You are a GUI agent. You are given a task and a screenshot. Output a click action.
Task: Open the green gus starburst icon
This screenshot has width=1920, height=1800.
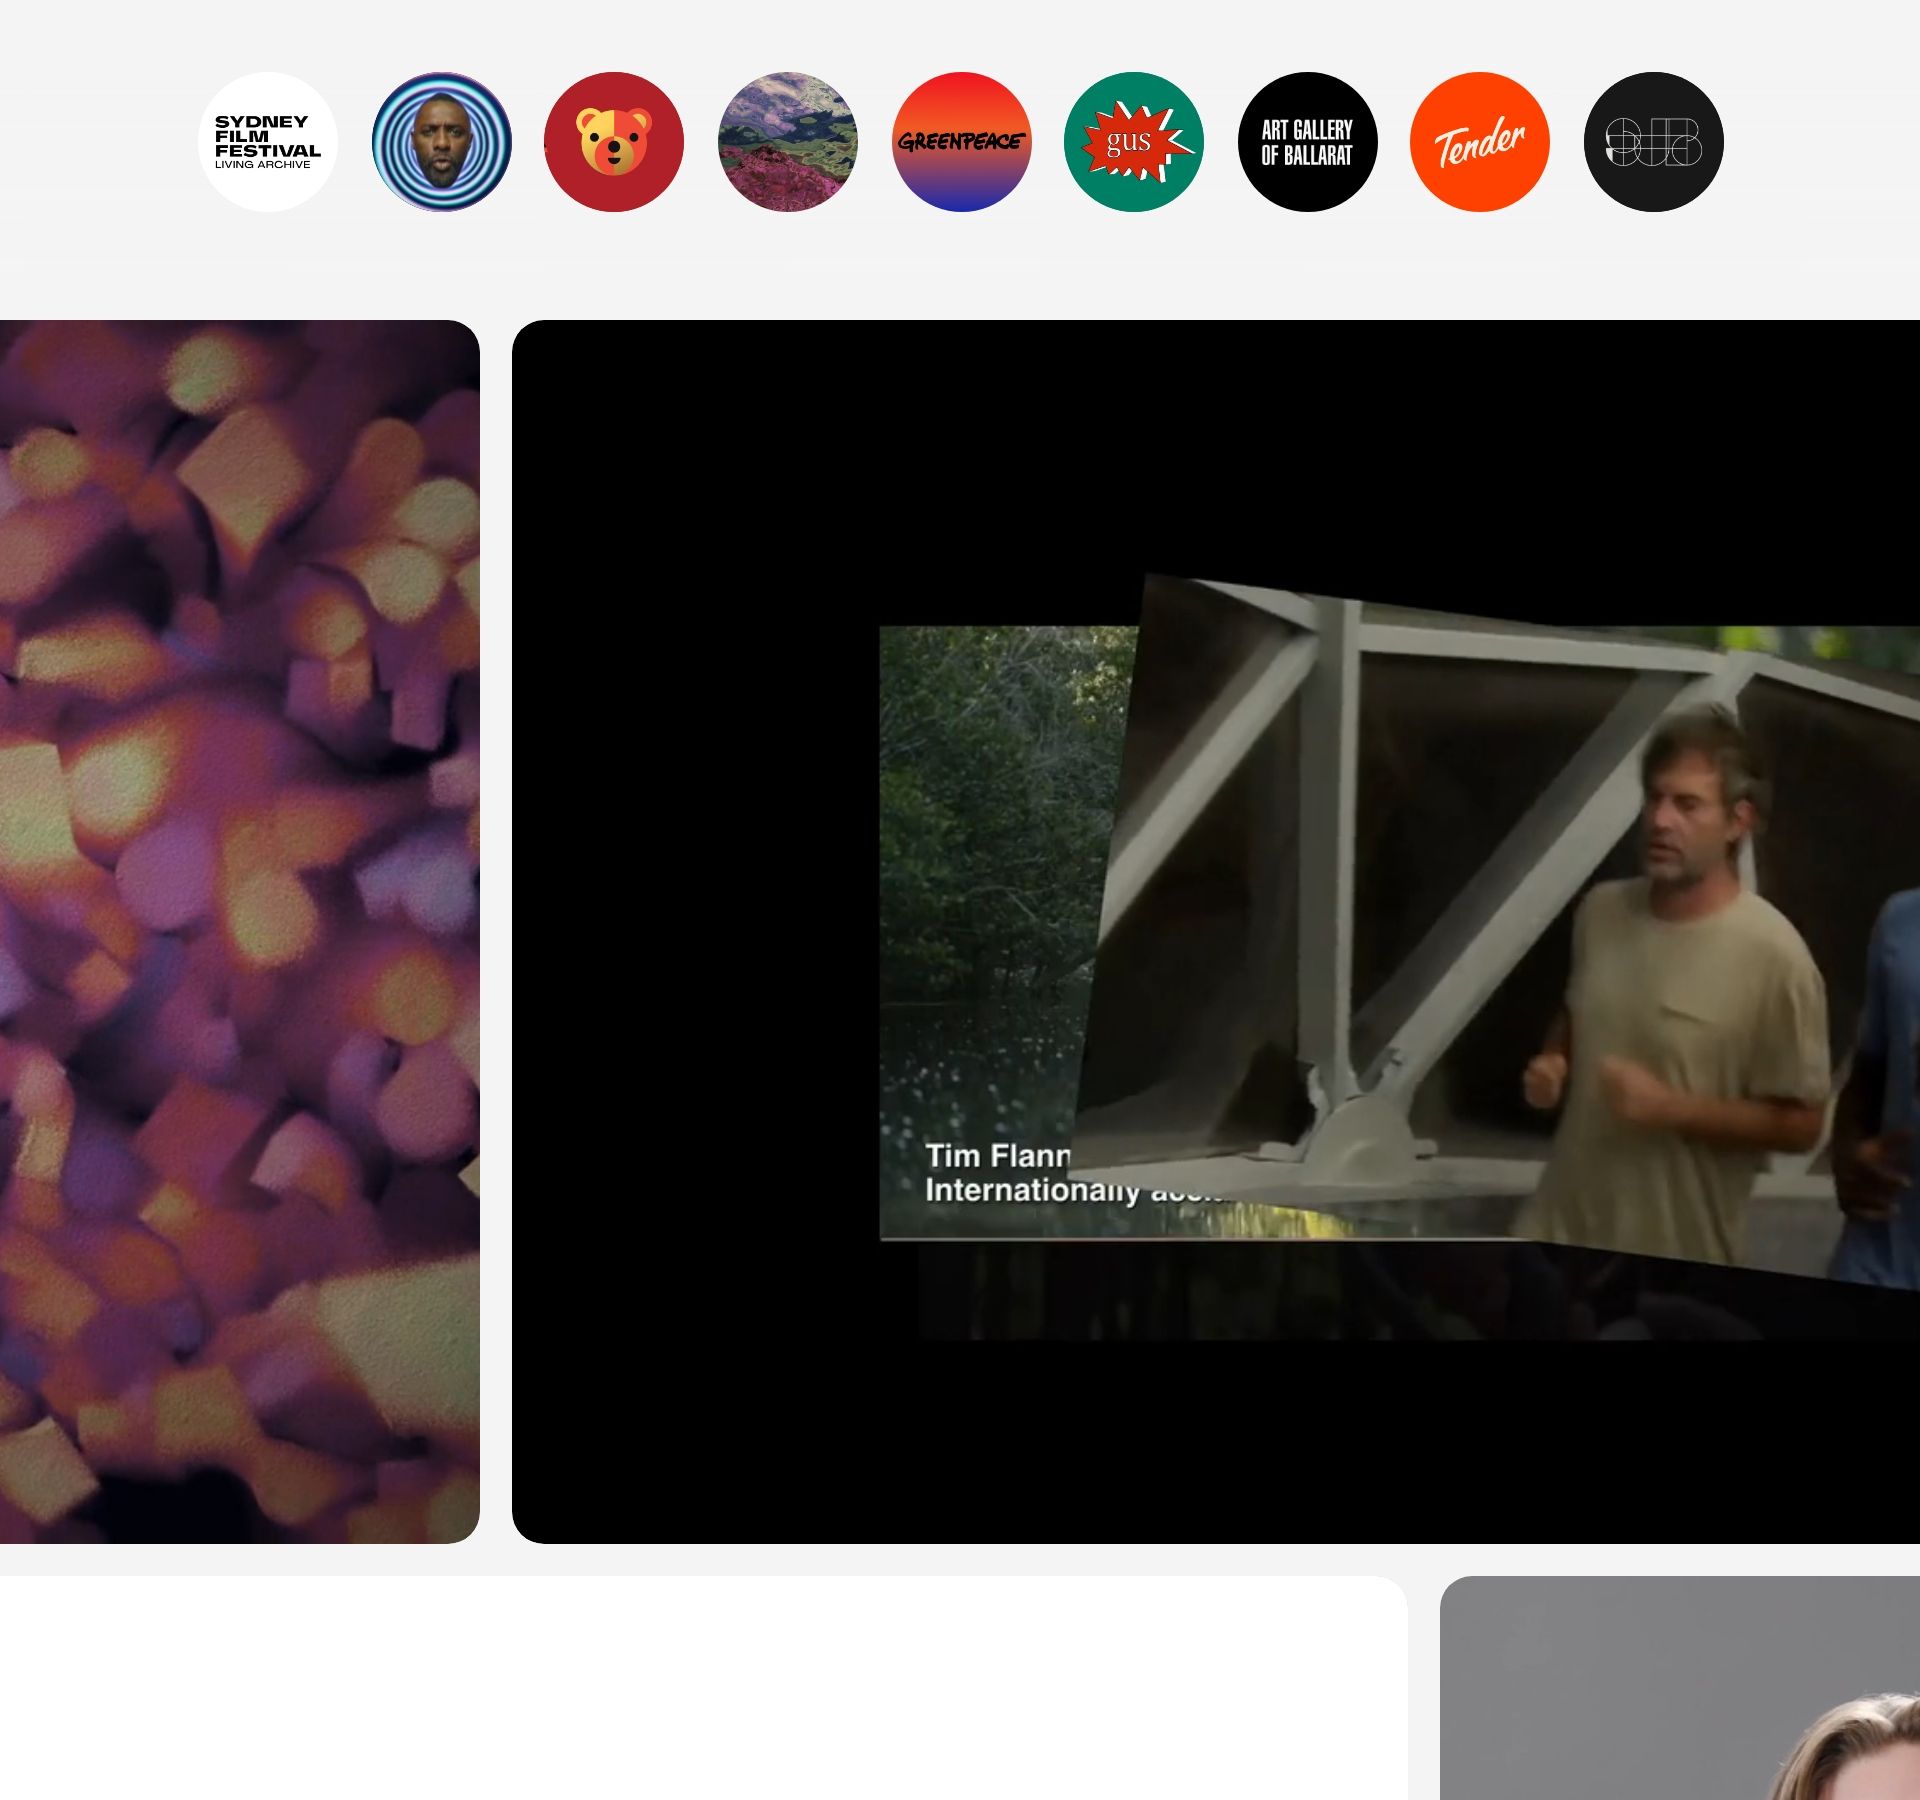point(1133,142)
